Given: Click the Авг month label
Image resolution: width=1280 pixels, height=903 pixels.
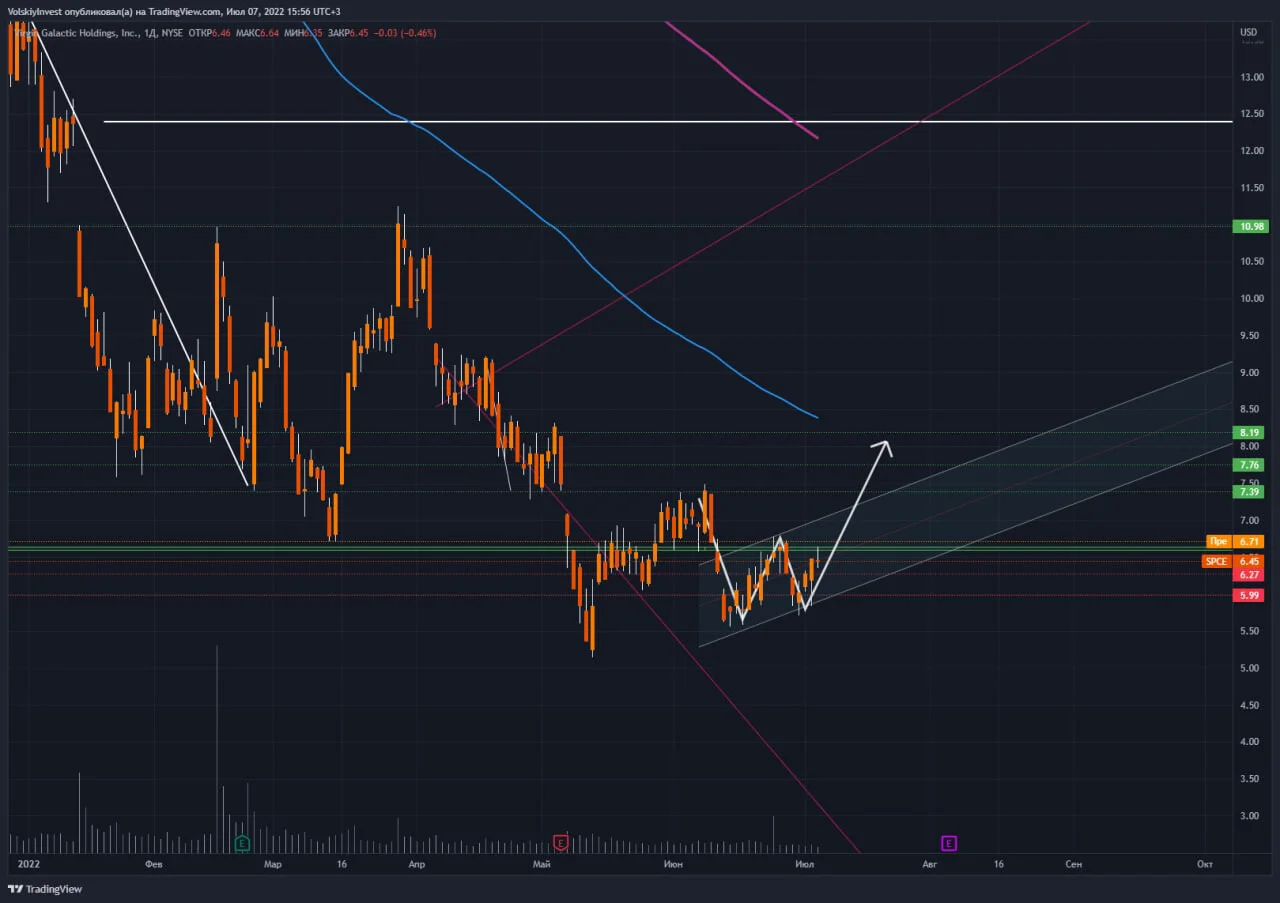Looking at the screenshot, I should point(930,863).
